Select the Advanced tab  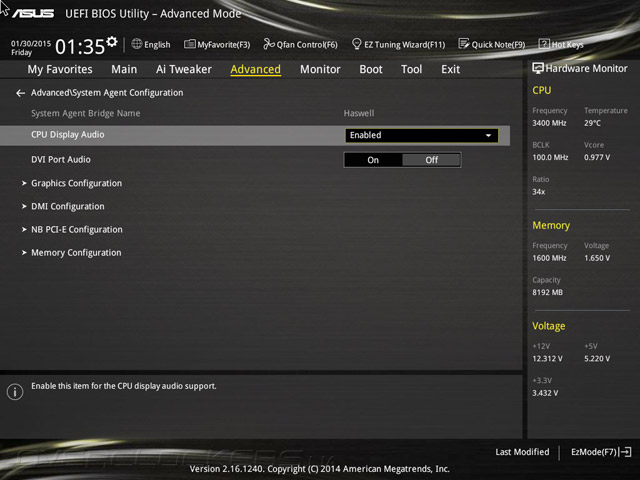click(x=256, y=69)
